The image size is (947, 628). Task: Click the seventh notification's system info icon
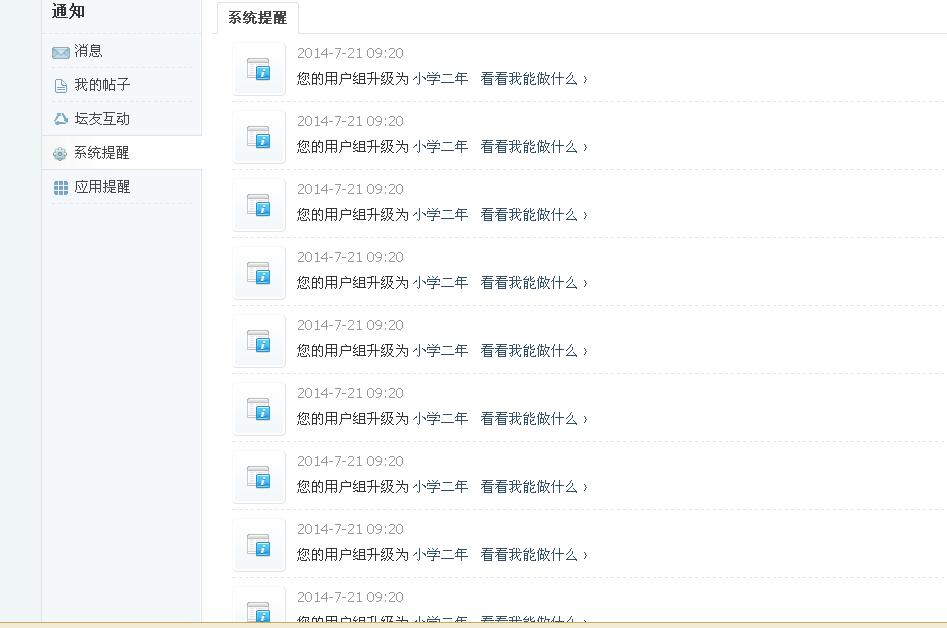[259, 476]
